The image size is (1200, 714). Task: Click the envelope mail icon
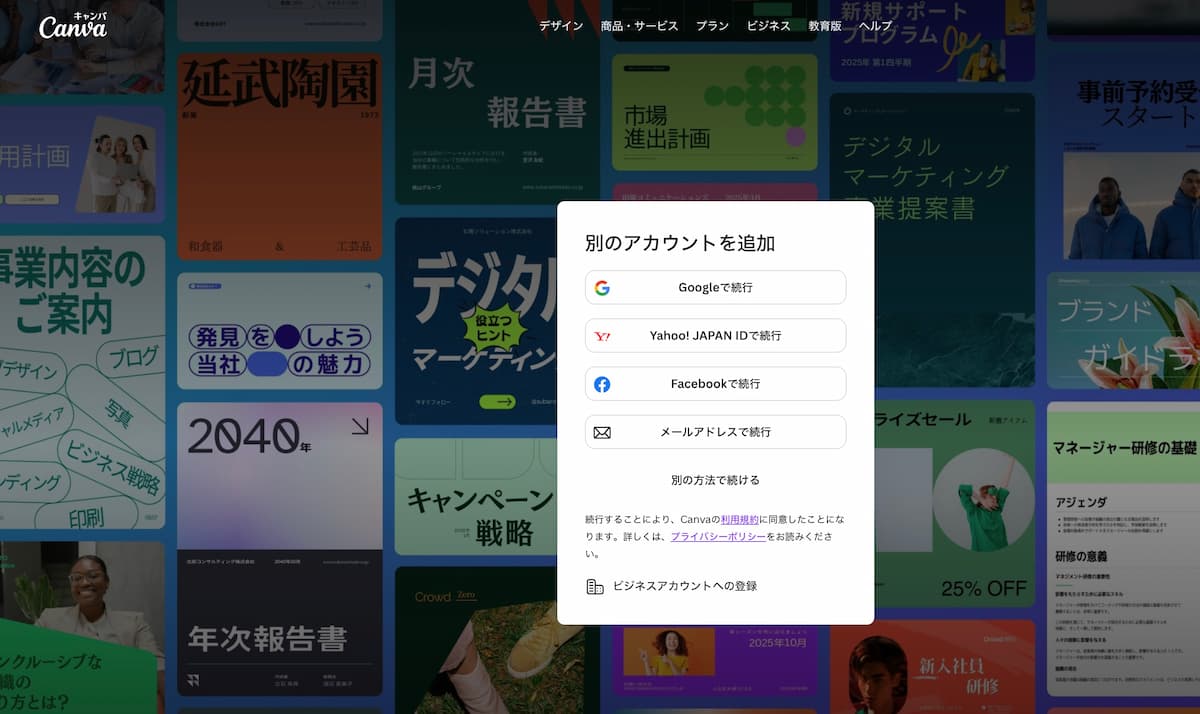point(602,432)
